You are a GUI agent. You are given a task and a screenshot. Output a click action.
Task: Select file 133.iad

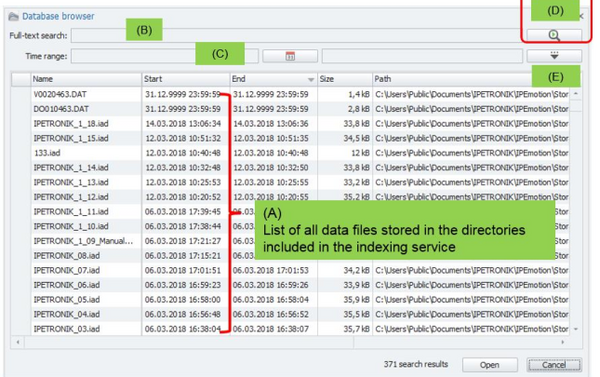(47, 153)
